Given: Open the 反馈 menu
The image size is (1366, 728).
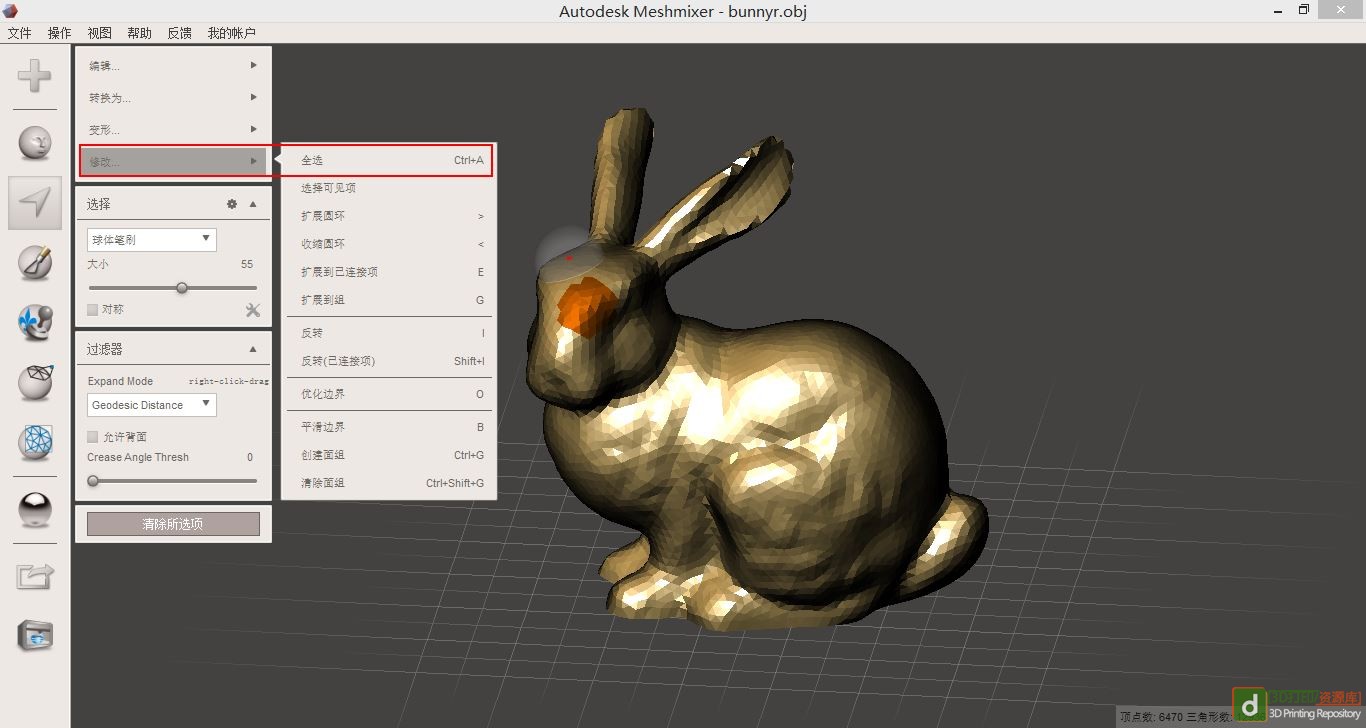Looking at the screenshot, I should click(x=180, y=33).
